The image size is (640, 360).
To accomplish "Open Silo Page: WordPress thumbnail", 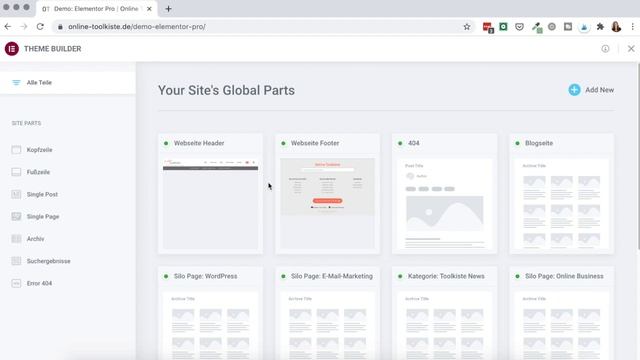I will pyautogui.click(x=211, y=325).
